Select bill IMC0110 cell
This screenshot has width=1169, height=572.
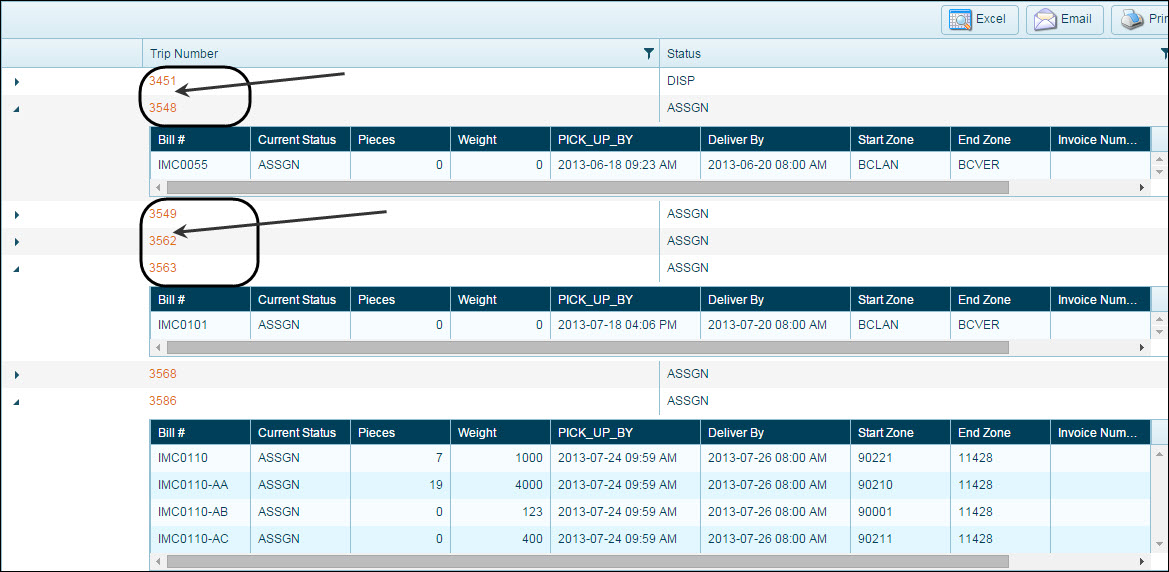[201, 458]
